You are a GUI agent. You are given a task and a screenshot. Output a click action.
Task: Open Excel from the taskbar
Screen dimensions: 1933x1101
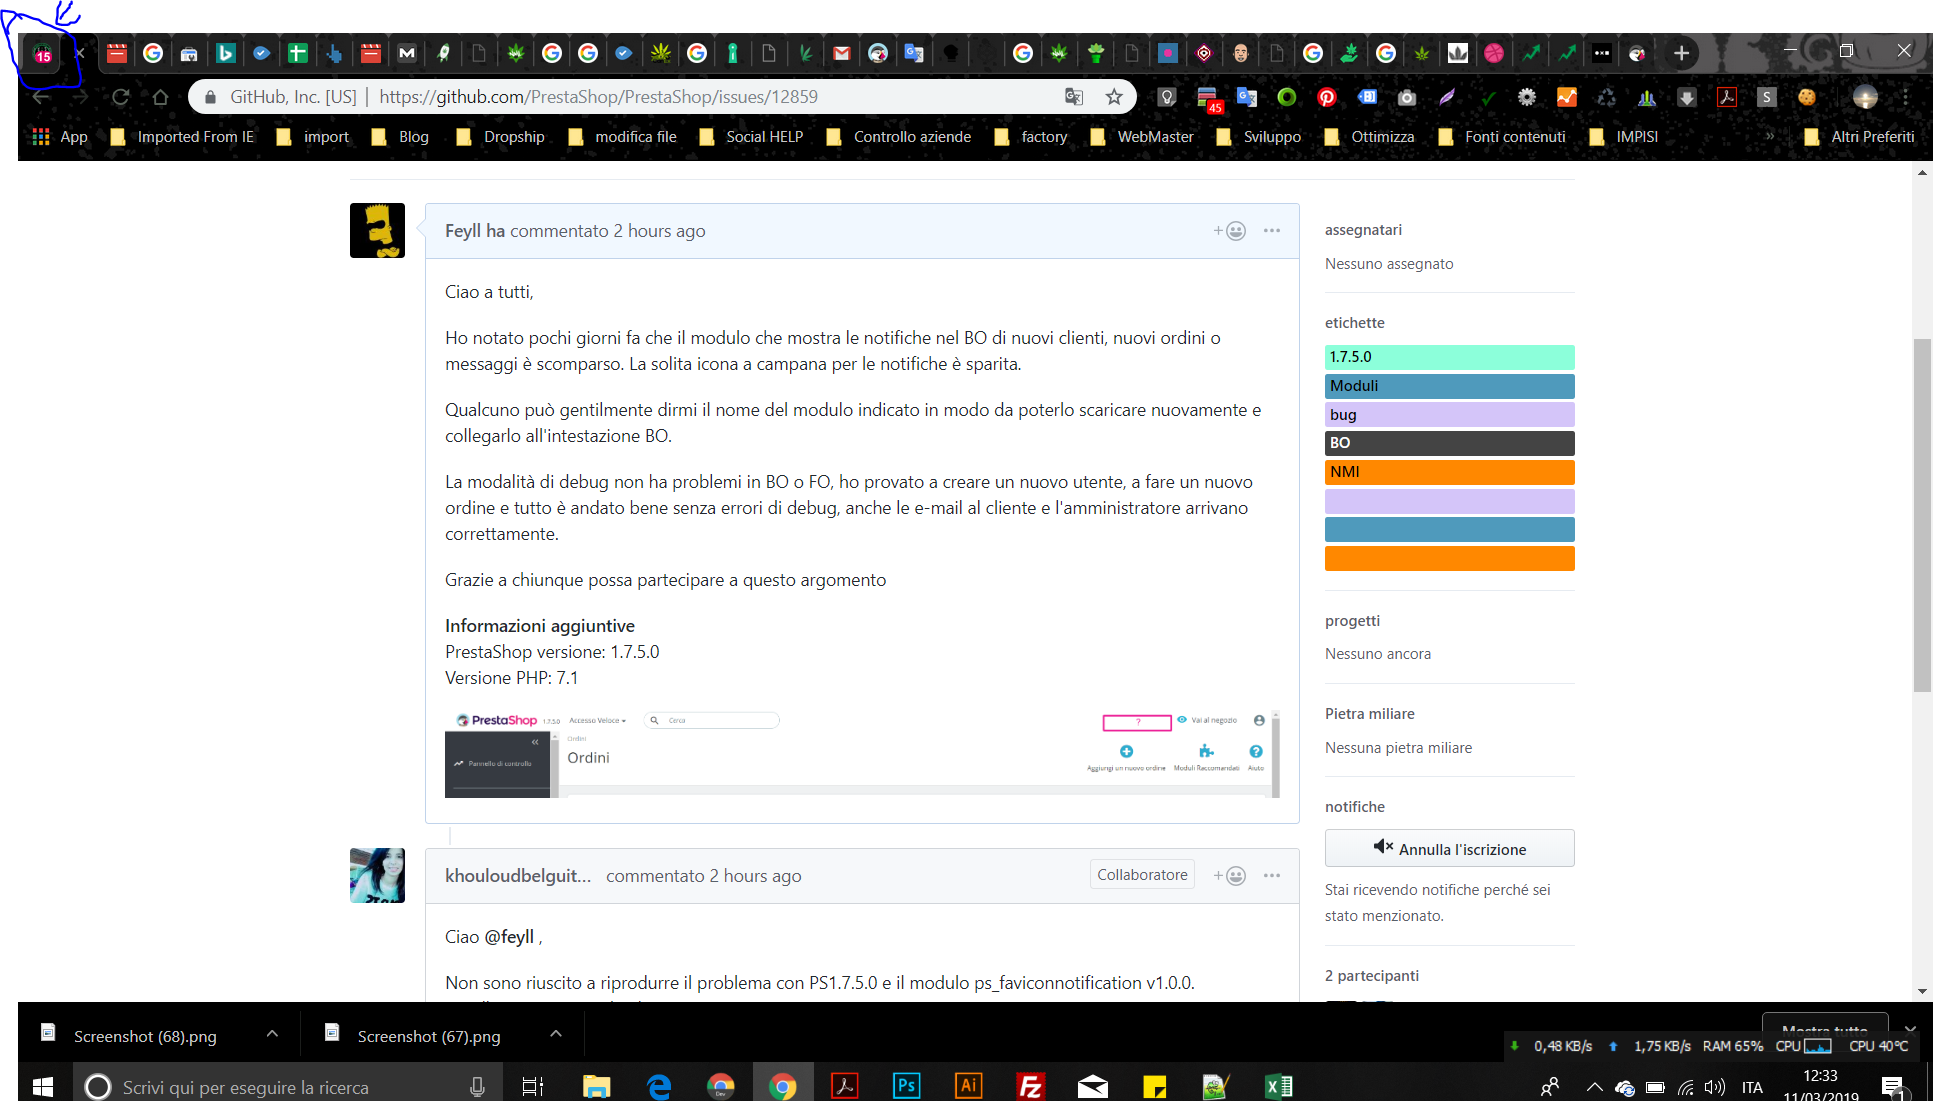pos(1278,1085)
